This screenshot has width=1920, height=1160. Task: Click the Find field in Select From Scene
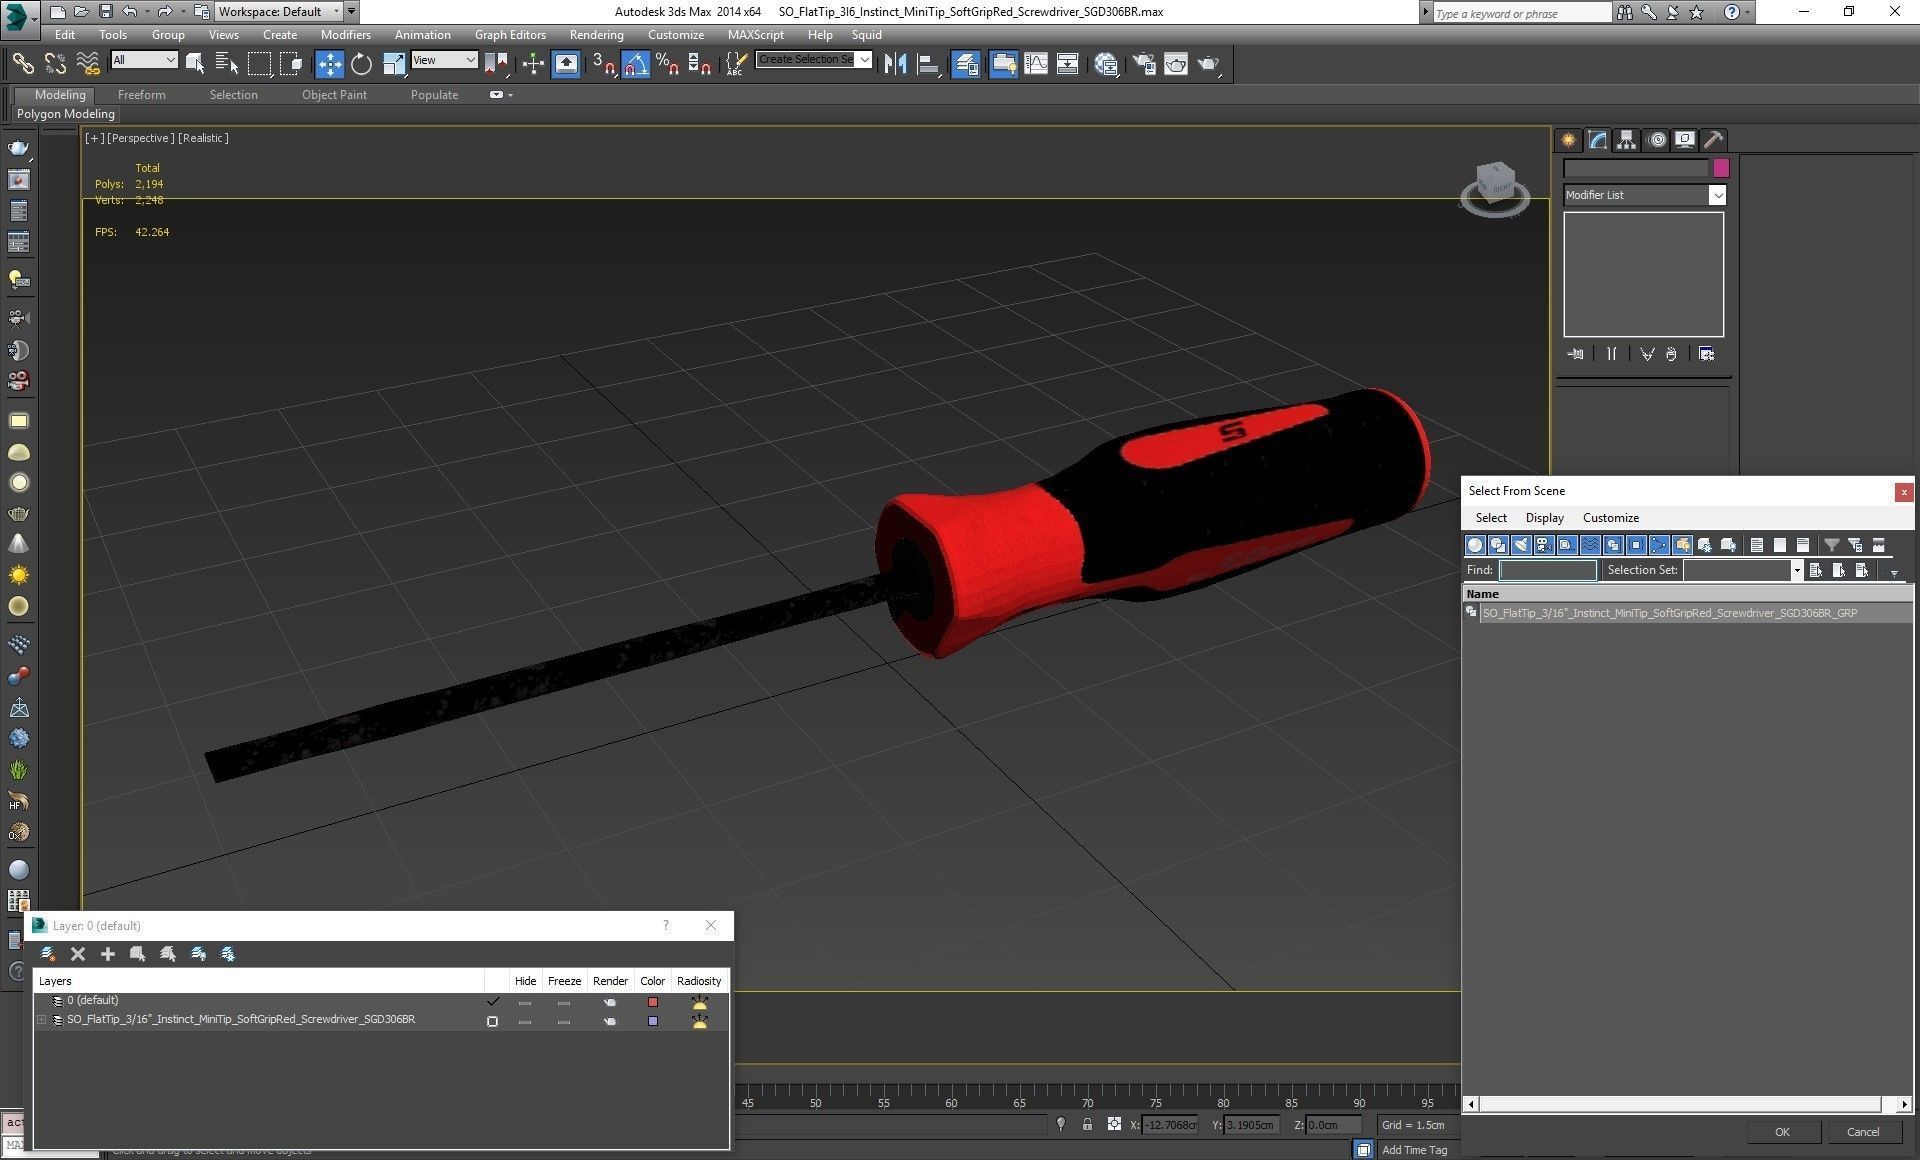point(1547,570)
